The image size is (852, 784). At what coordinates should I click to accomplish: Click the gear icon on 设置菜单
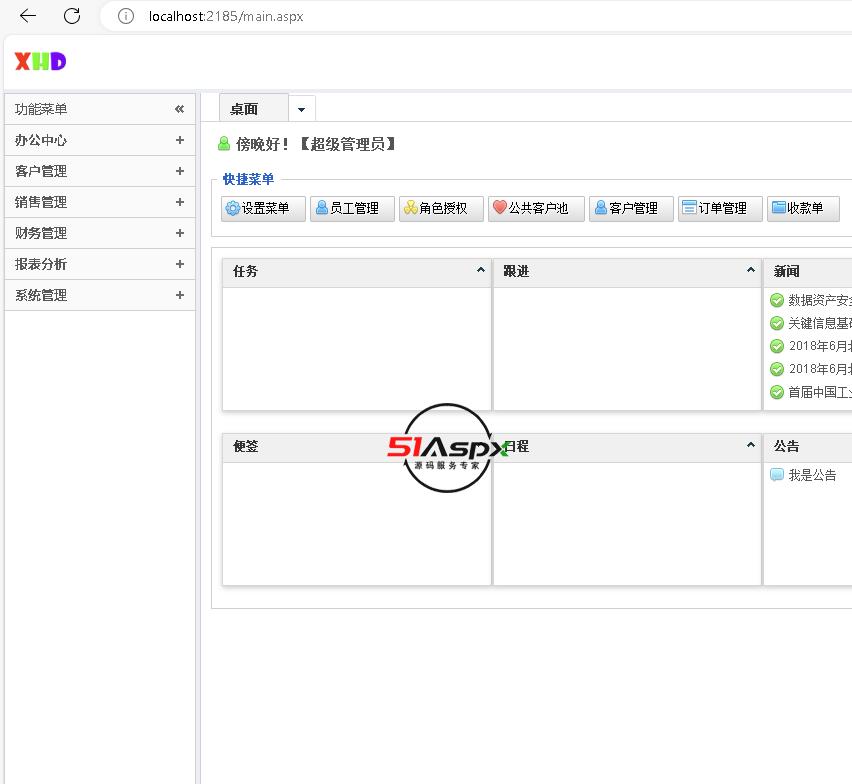tap(232, 208)
